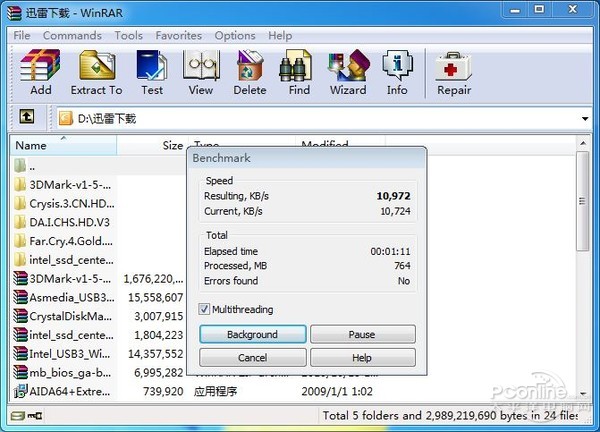Select the DA.I.CHS.HD.V3 folder icon
Viewport: 600px width, 432px height.
(x=20, y=222)
